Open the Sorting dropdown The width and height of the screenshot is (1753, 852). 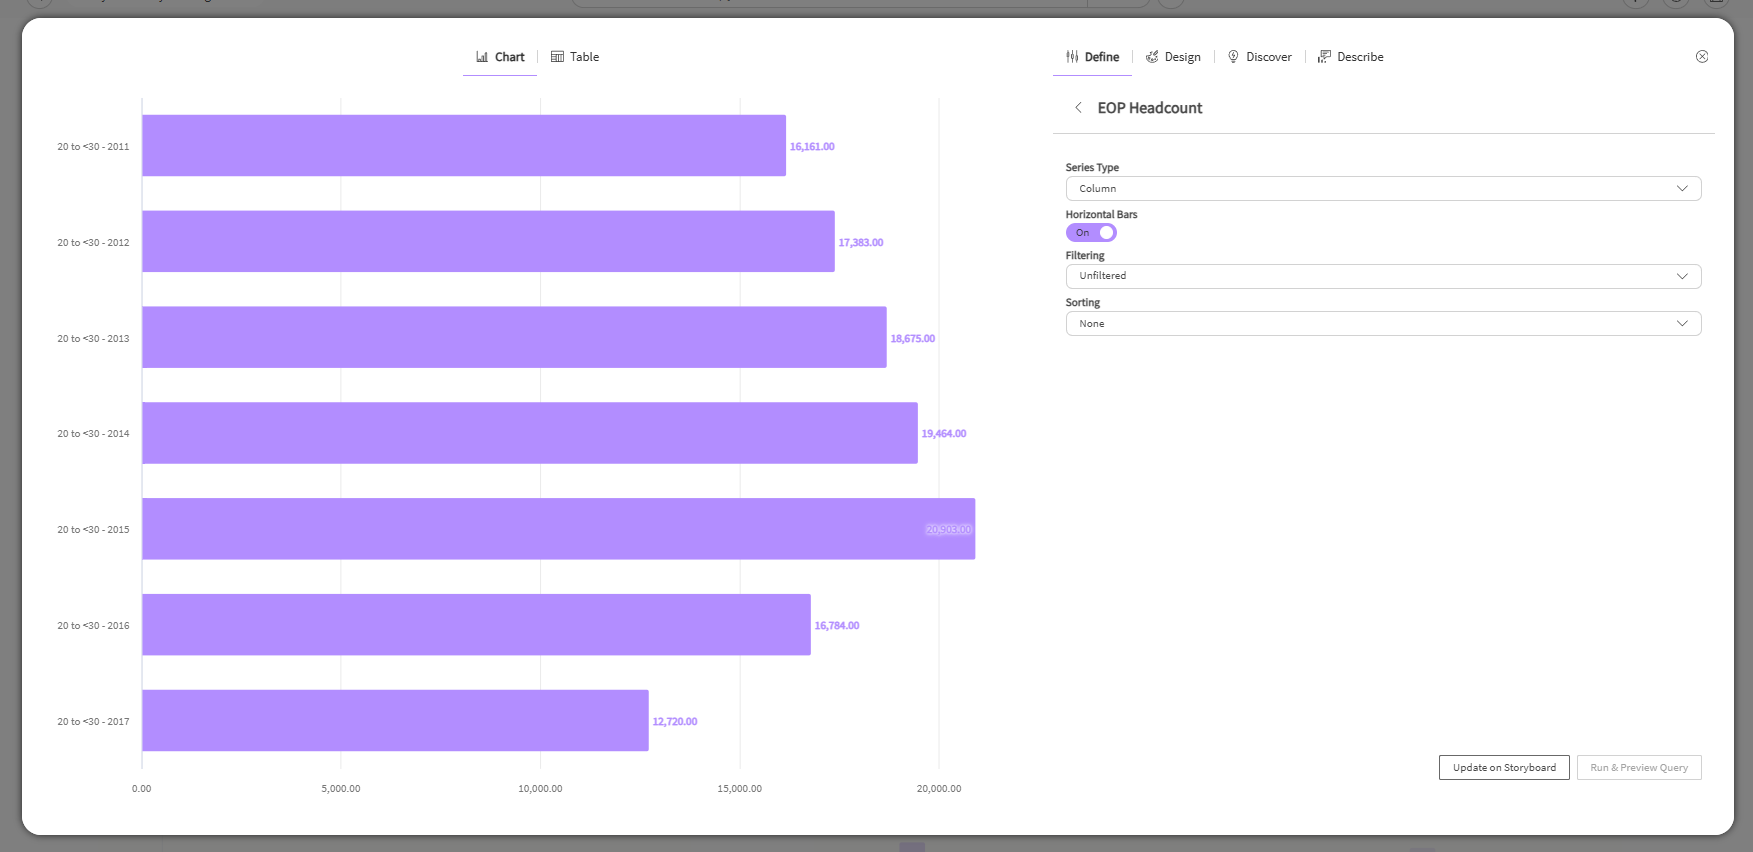(1382, 324)
